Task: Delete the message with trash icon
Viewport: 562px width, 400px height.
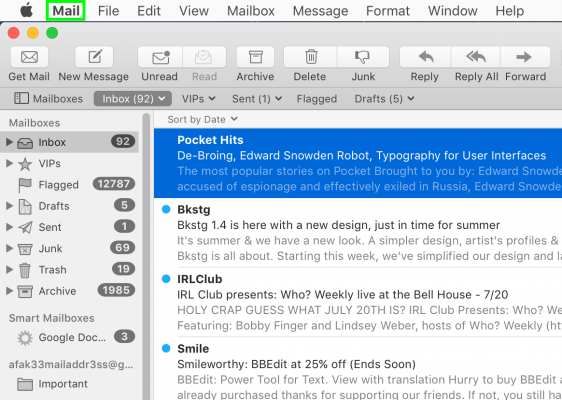Action: point(310,57)
